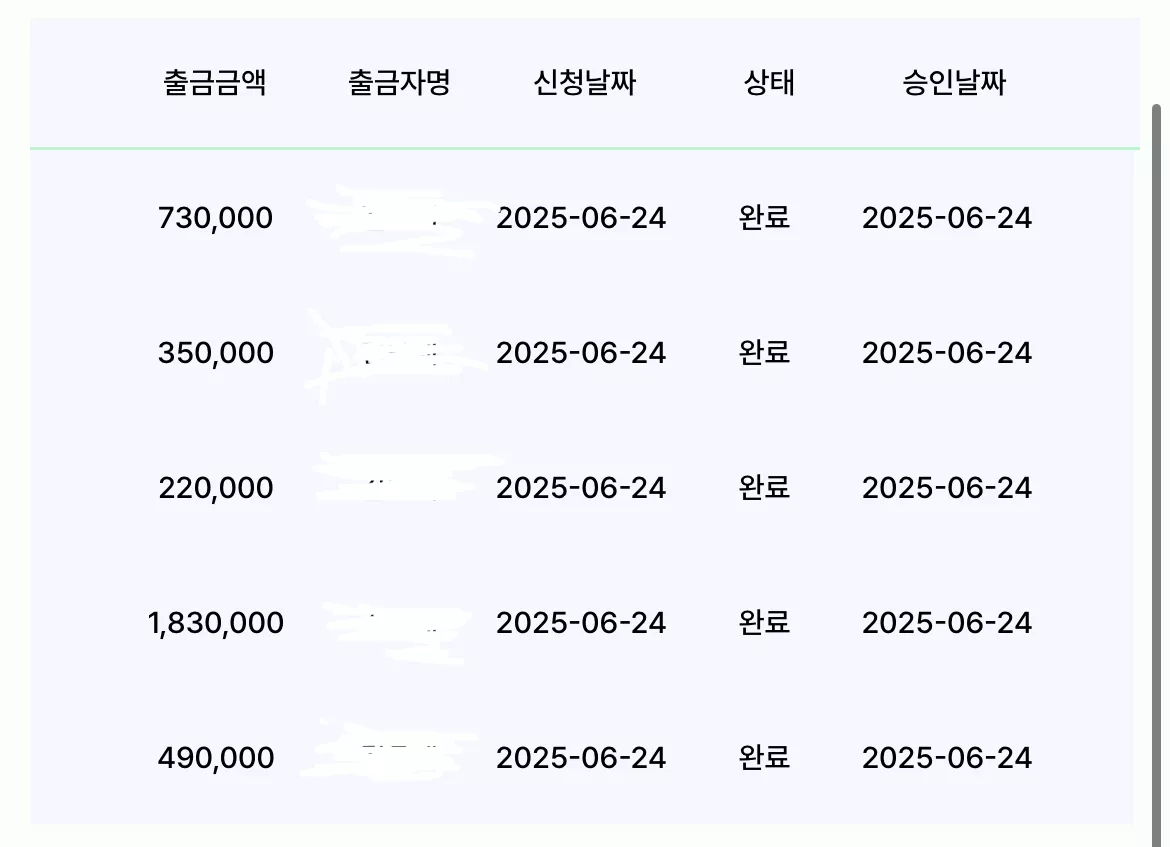
Task: Click the approval date in 490,000 row
Action: [947, 758]
